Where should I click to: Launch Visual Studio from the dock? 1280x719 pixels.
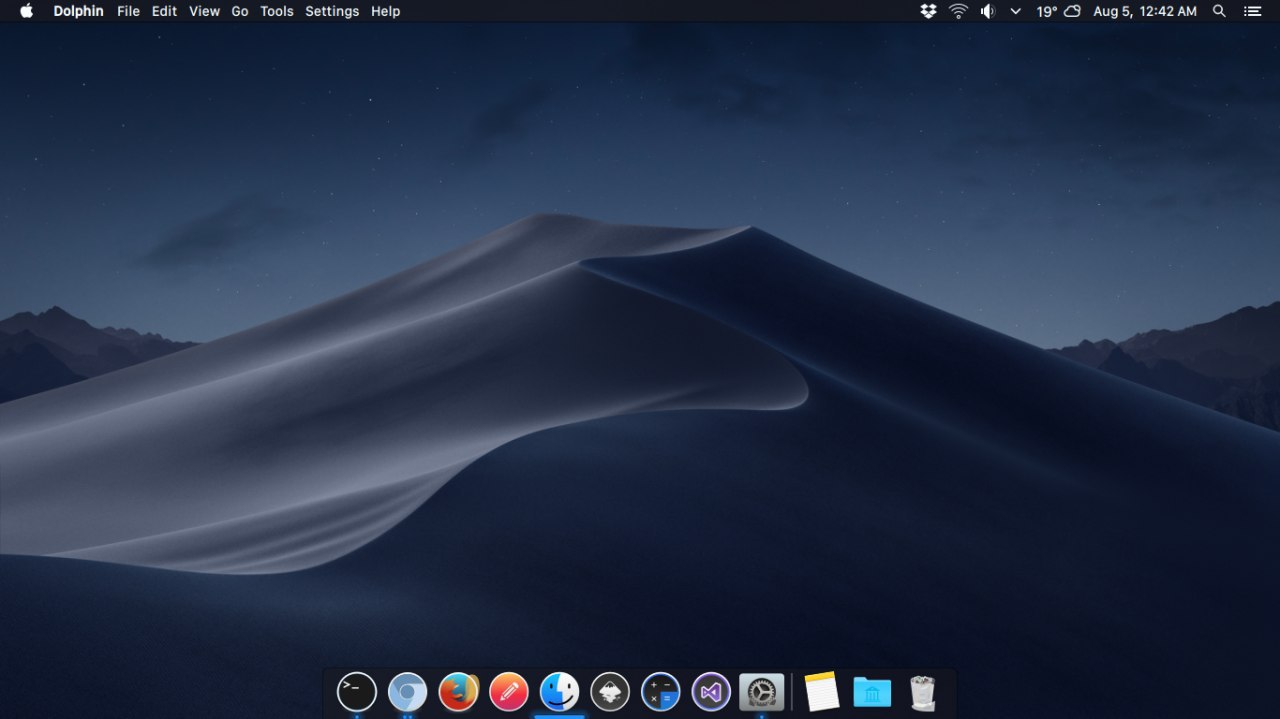pos(711,691)
